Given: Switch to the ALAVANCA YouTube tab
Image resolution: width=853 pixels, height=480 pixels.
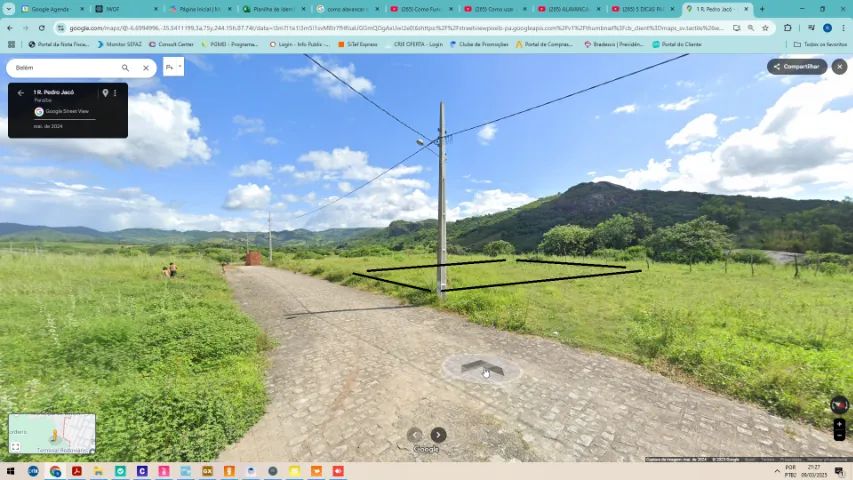Looking at the screenshot, I should 570,9.
